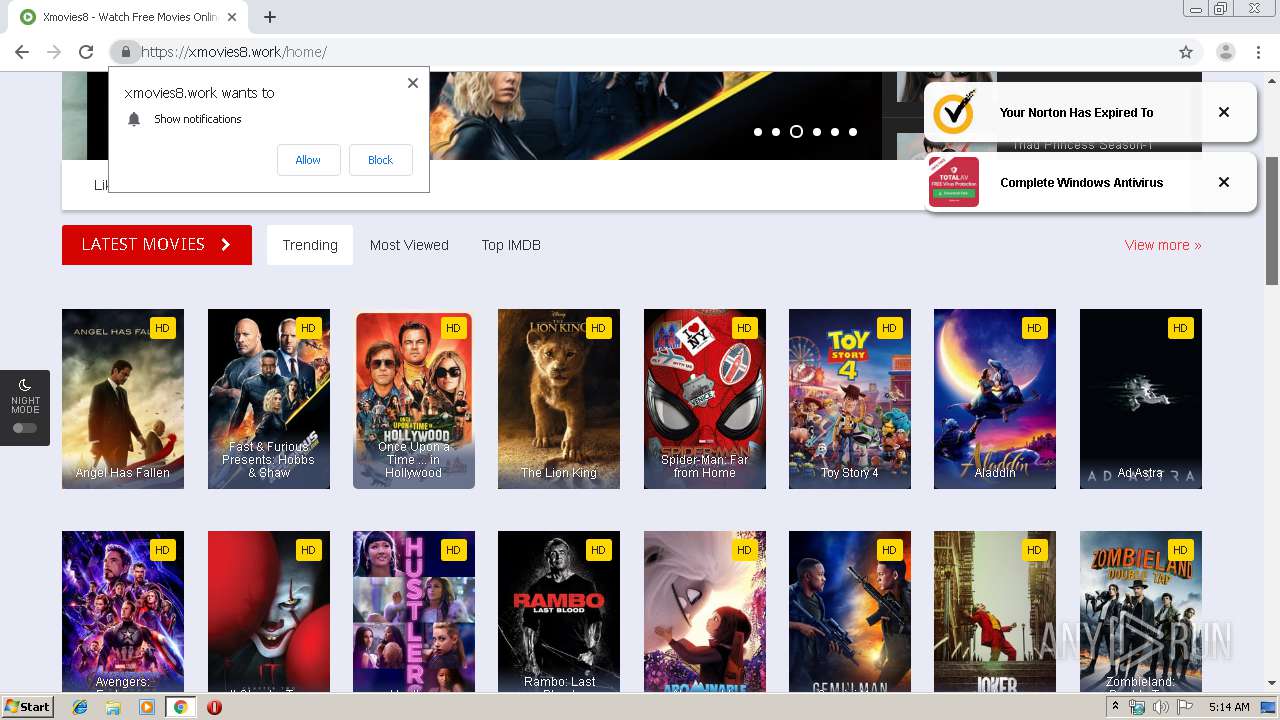
Task: Switch to the Trending tab
Action: point(310,245)
